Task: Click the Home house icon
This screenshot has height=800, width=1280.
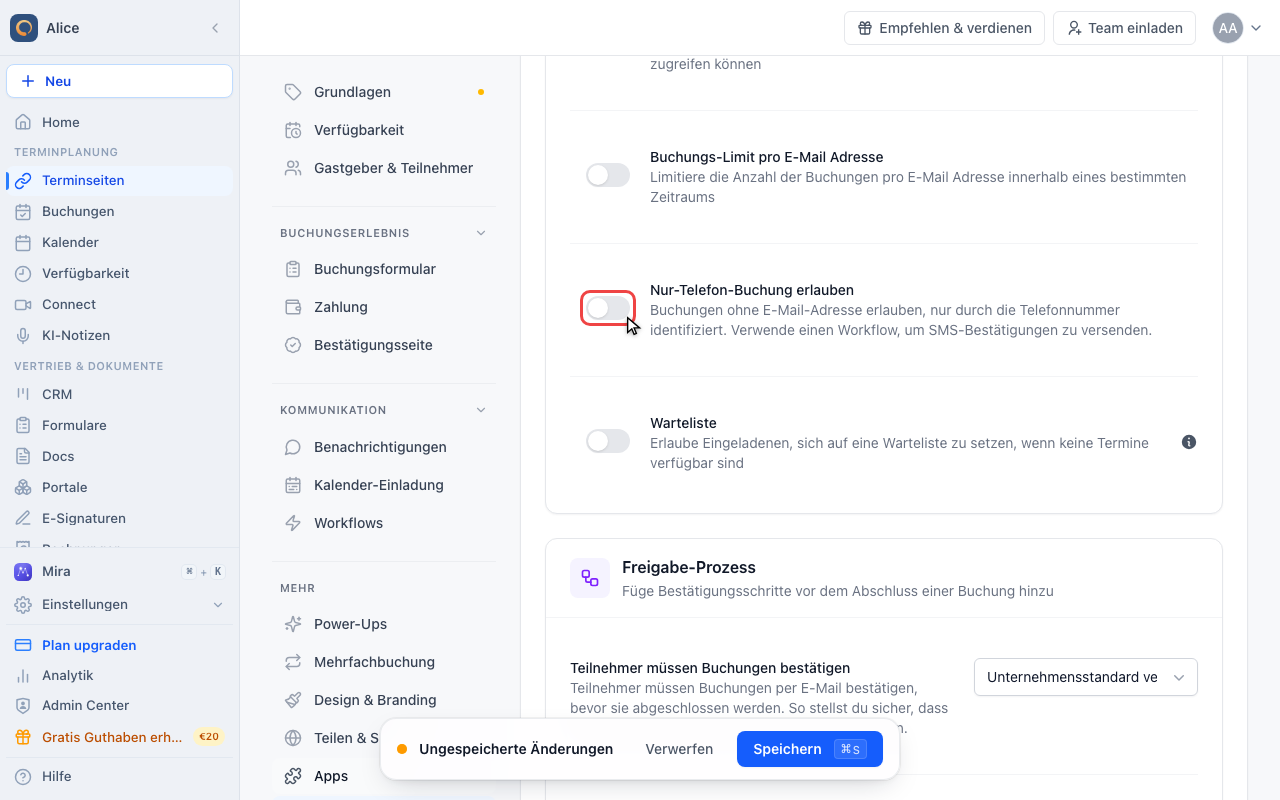Action: click(23, 122)
